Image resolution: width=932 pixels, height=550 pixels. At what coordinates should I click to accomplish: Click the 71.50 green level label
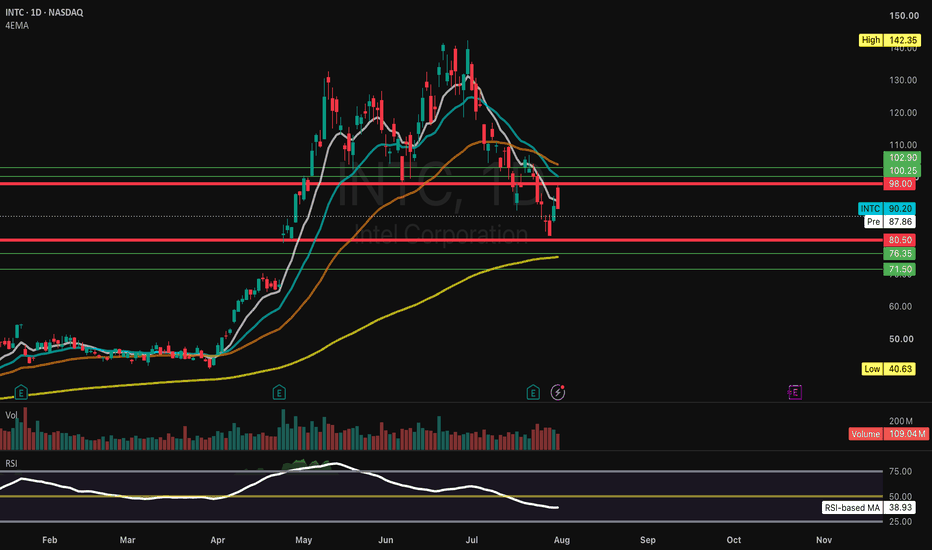tap(899, 269)
